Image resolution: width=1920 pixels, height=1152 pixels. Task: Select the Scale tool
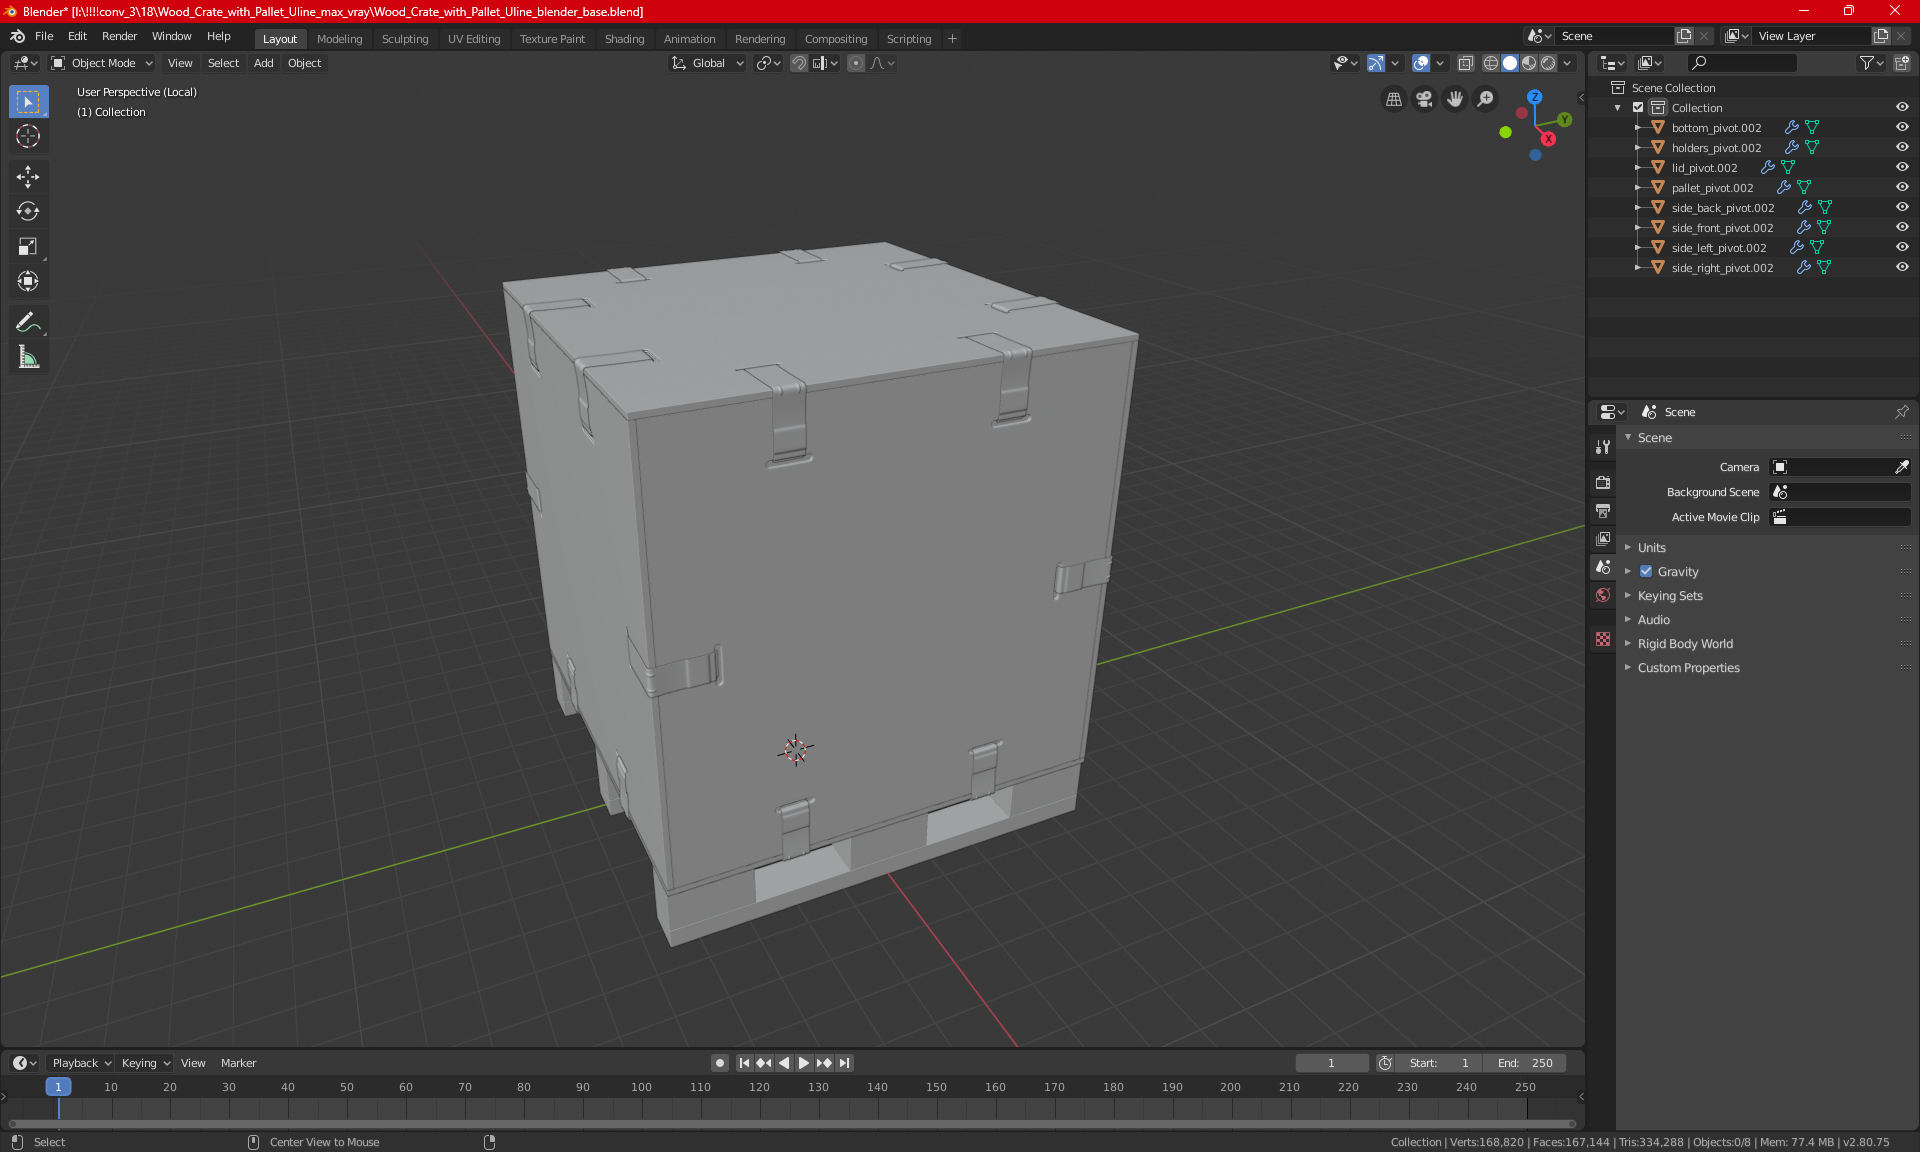coord(28,247)
